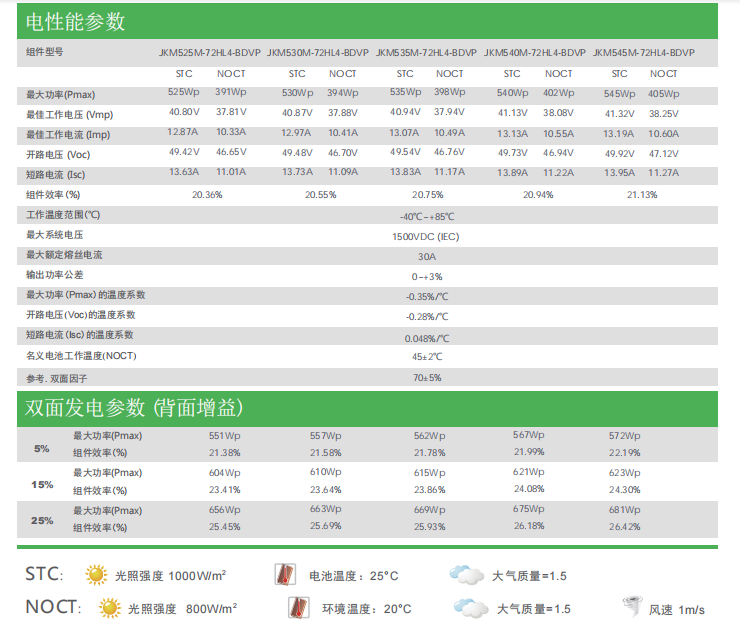Image resolution: width=740 pixels, height=631 pixels.
Task: Click the 681Wp bifacial power value
Action: [624, 510]
